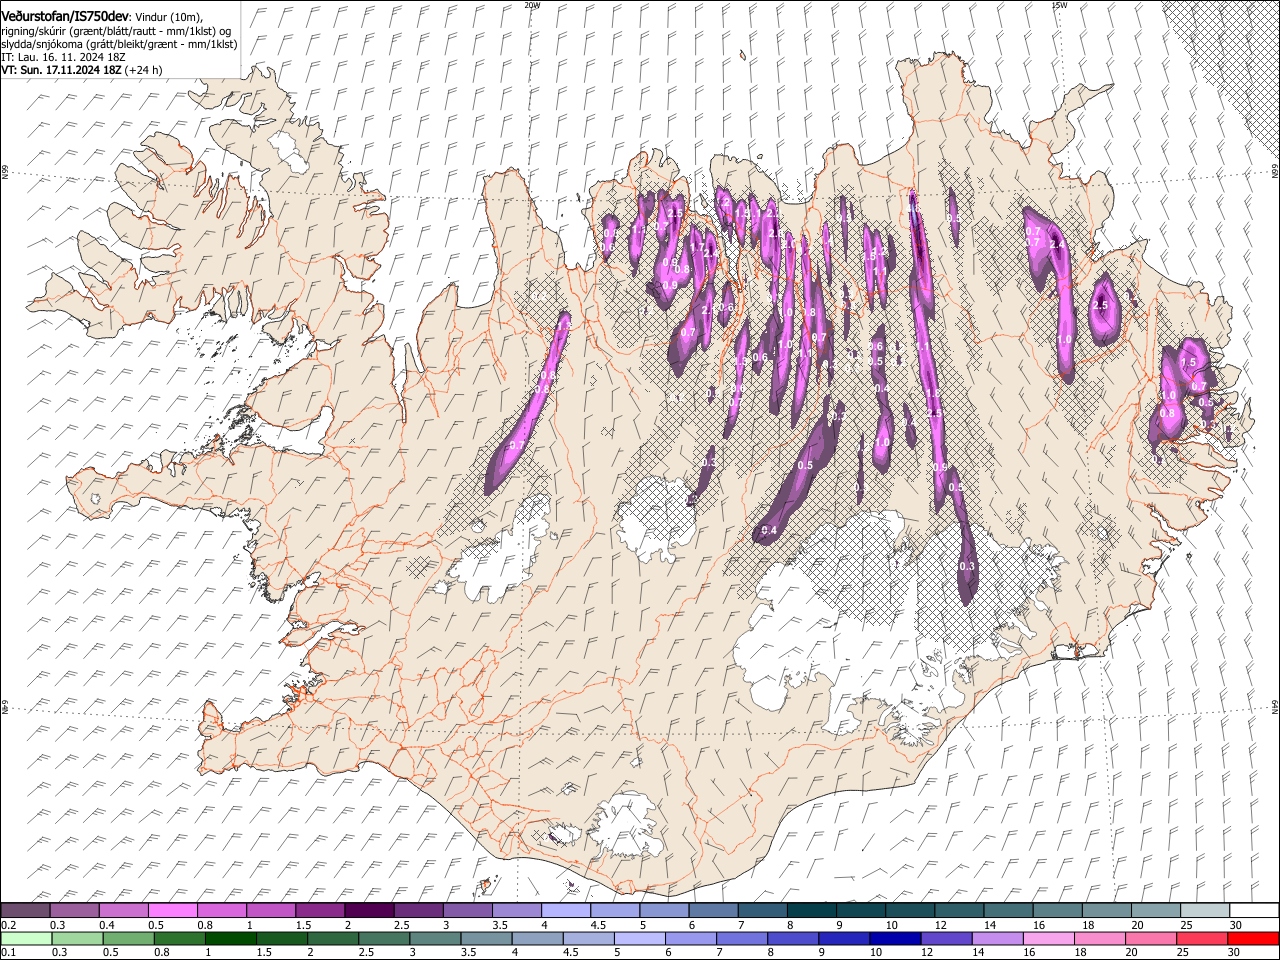Click the purple snow blob labeled 2.5 in the east
Viewport: 1280px width, 960px height.
(1104, 307)
